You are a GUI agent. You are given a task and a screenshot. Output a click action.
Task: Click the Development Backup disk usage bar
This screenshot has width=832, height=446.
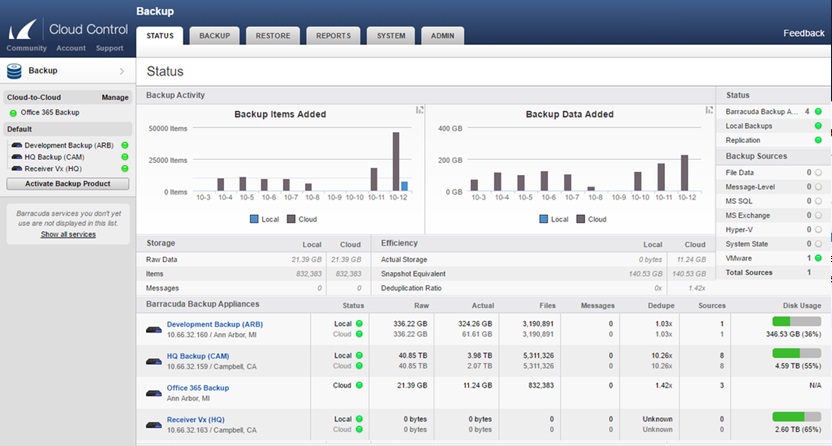(795, 321)
